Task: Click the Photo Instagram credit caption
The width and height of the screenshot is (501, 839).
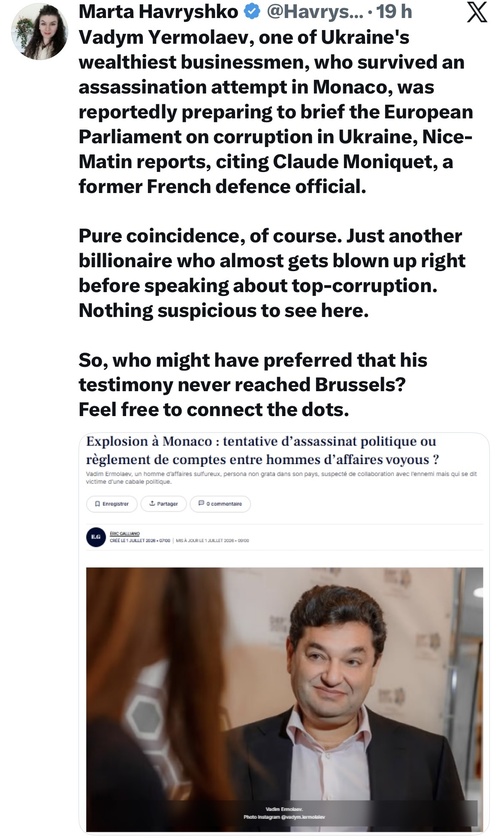Action: (x=284, y=817)
